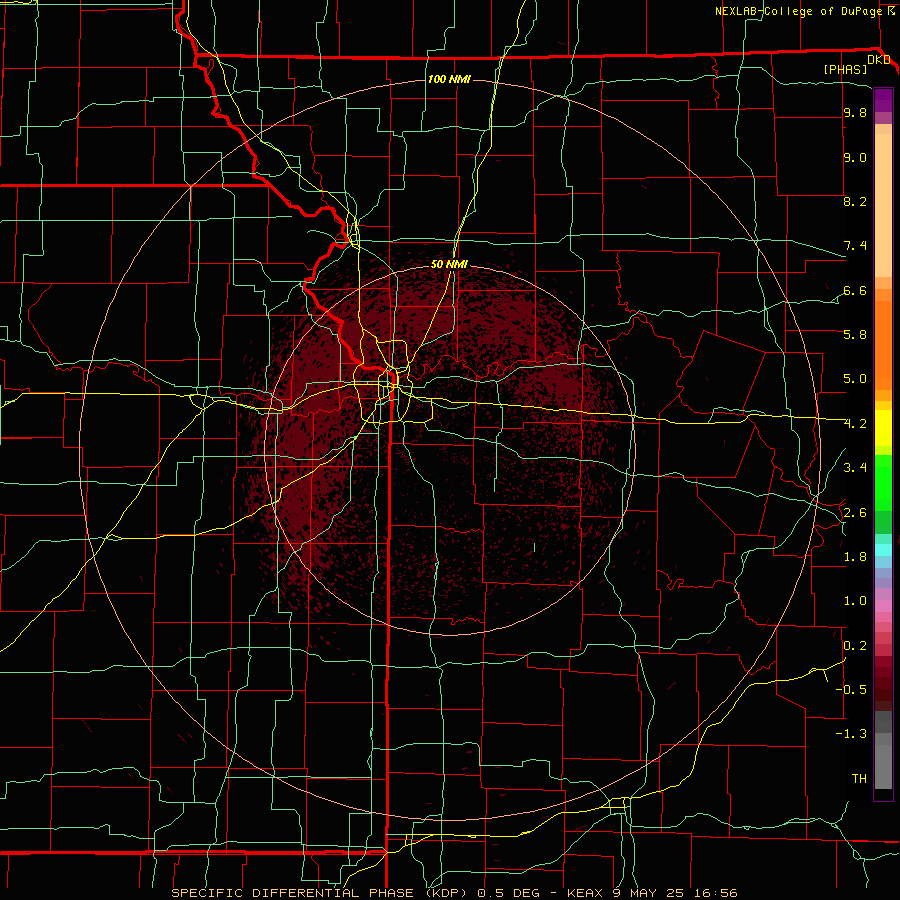Click the 6.6 scale value
Image resolution: width=900 pixels, height=900 pixels.
(855, 291)
